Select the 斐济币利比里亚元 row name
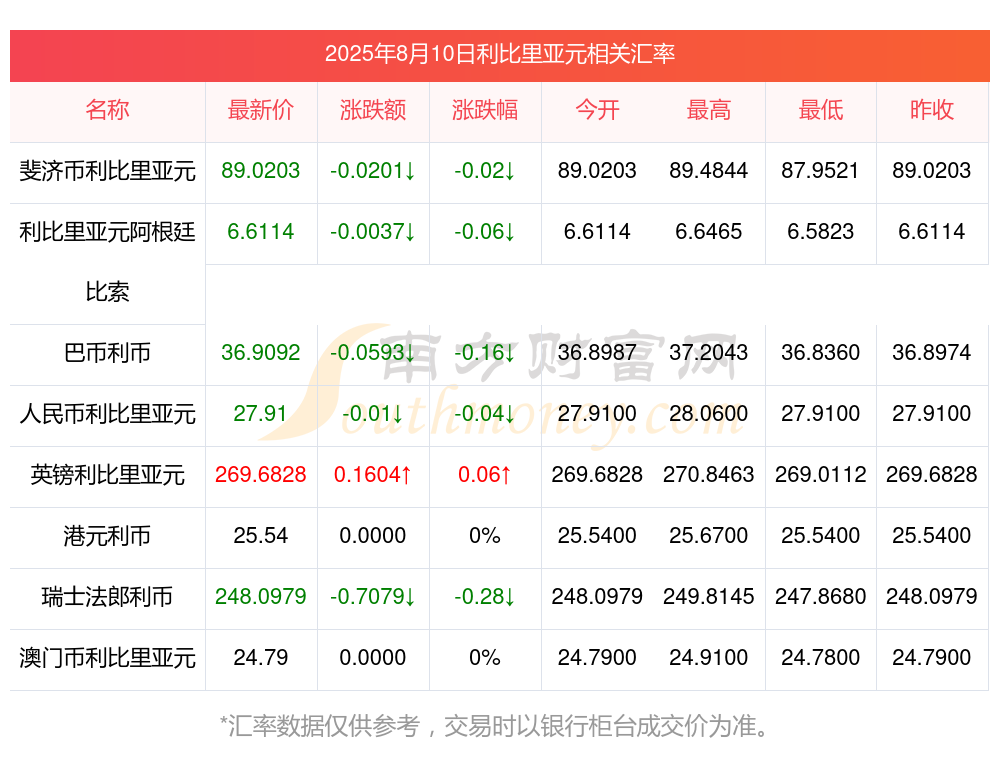This screenshot has width=1000, height=757. (107, 171)
